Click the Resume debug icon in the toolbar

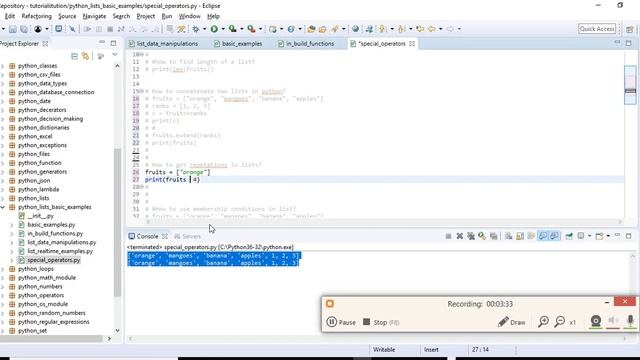[87, 29]
